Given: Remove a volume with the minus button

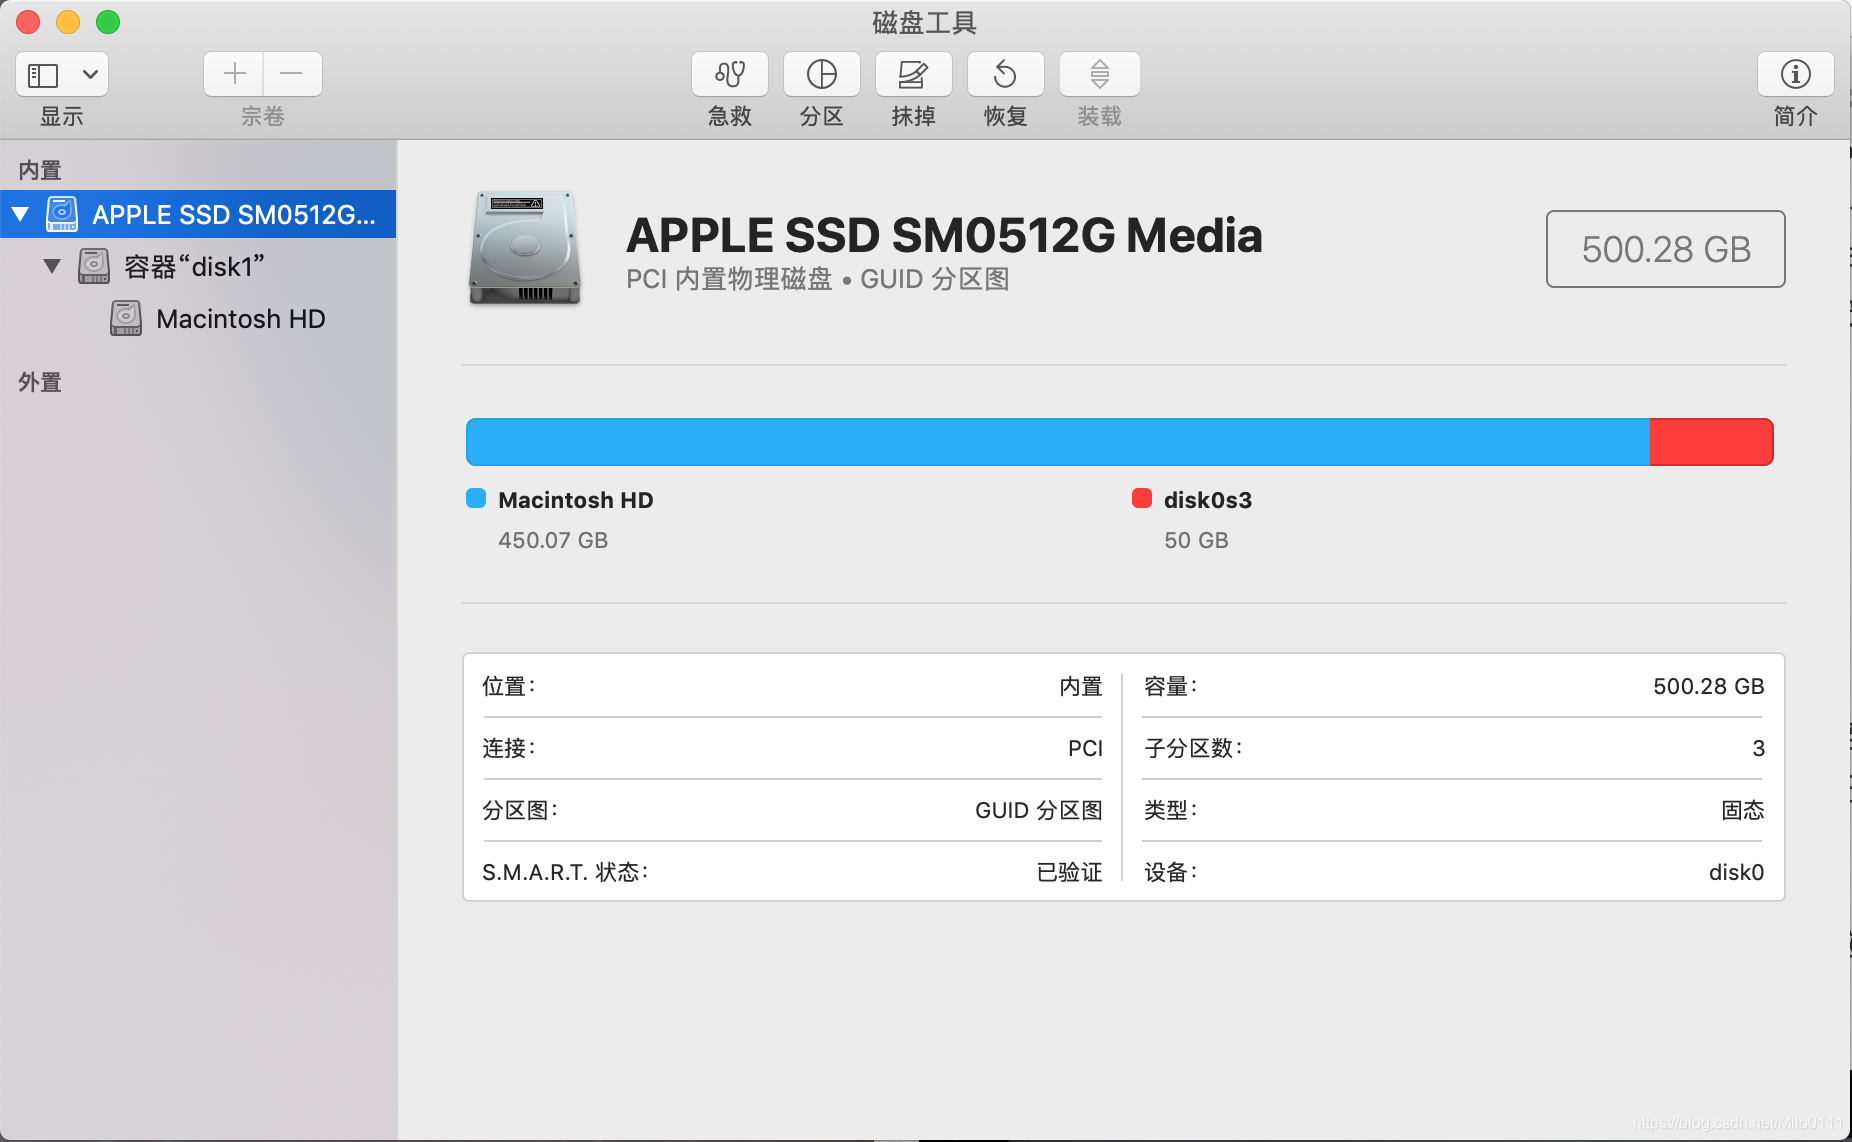Looking at the screenshot, I should pos(292,74).
